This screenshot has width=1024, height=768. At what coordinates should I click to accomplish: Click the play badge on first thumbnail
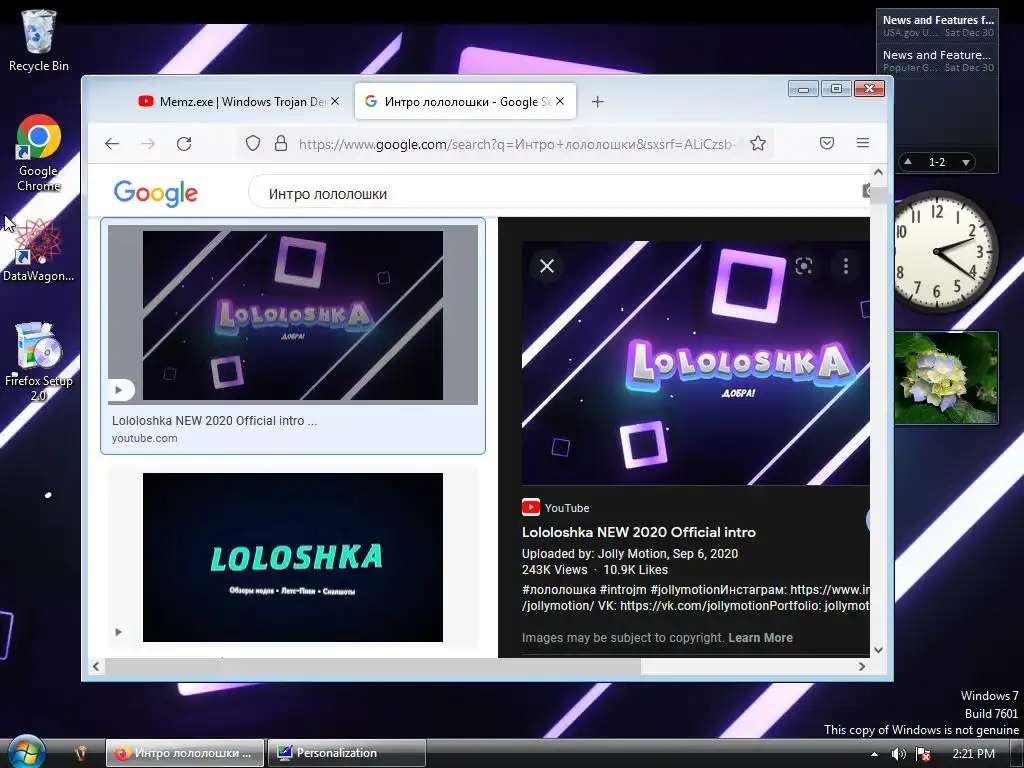point(119,390)
